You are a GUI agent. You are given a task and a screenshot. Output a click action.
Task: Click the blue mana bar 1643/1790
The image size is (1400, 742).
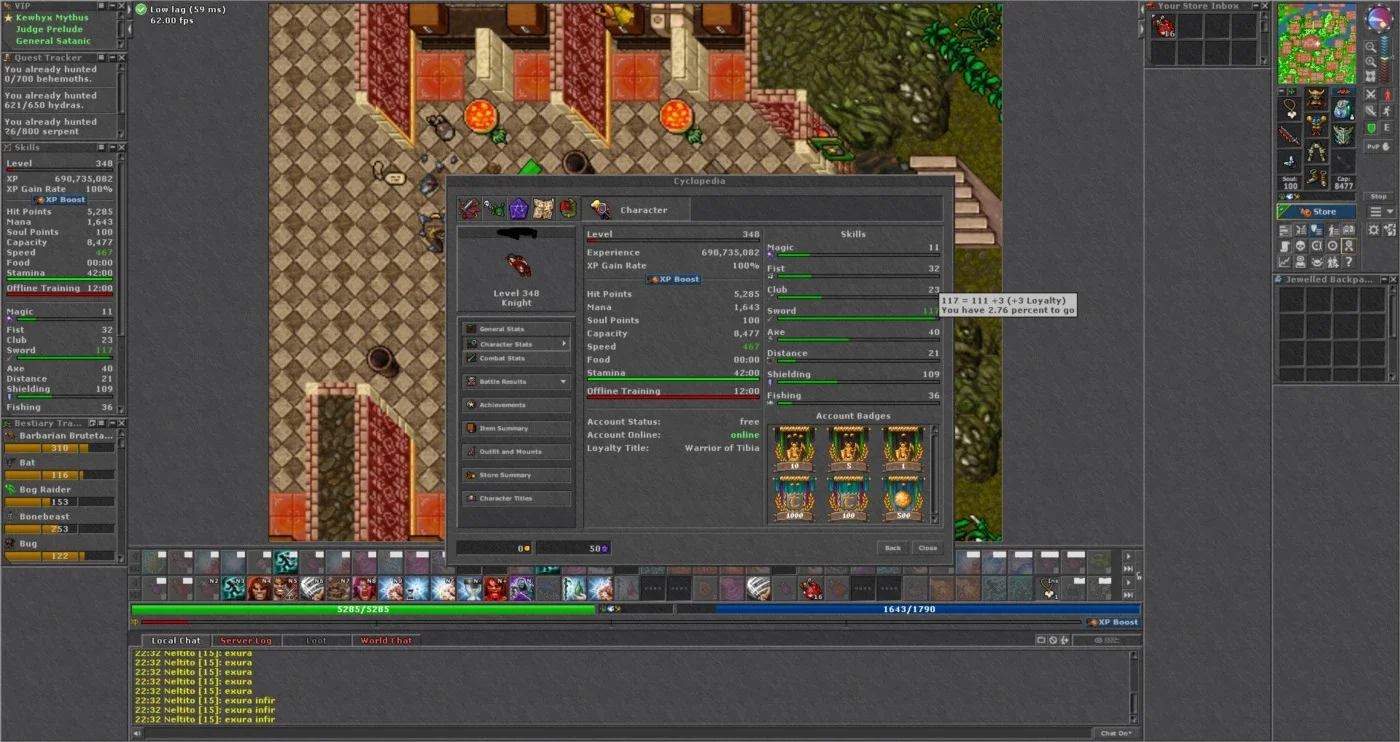(x=908, y=608)
